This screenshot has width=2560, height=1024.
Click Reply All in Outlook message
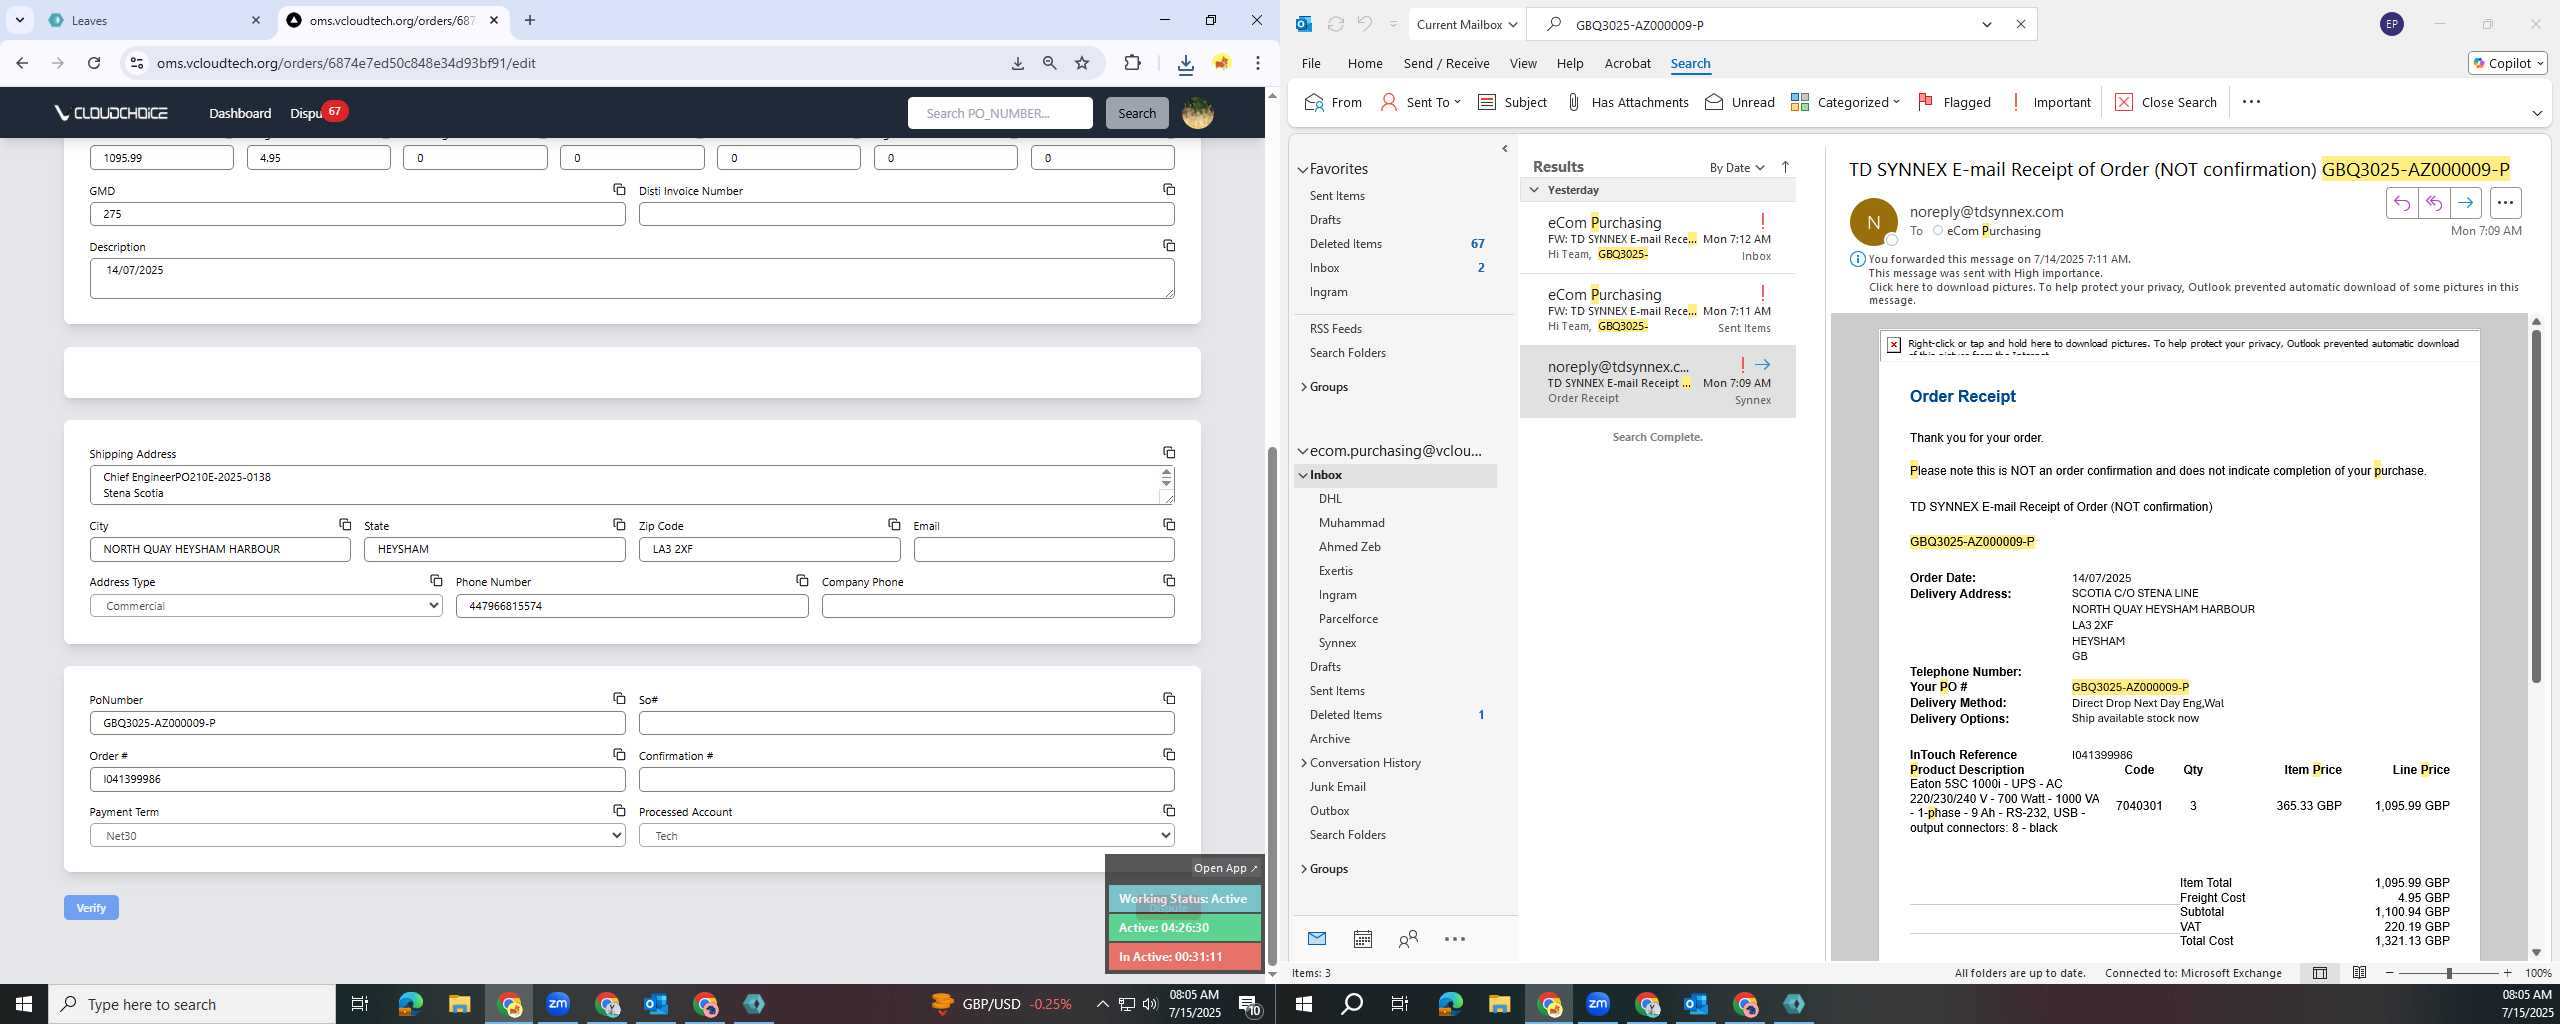(2433, 203)
